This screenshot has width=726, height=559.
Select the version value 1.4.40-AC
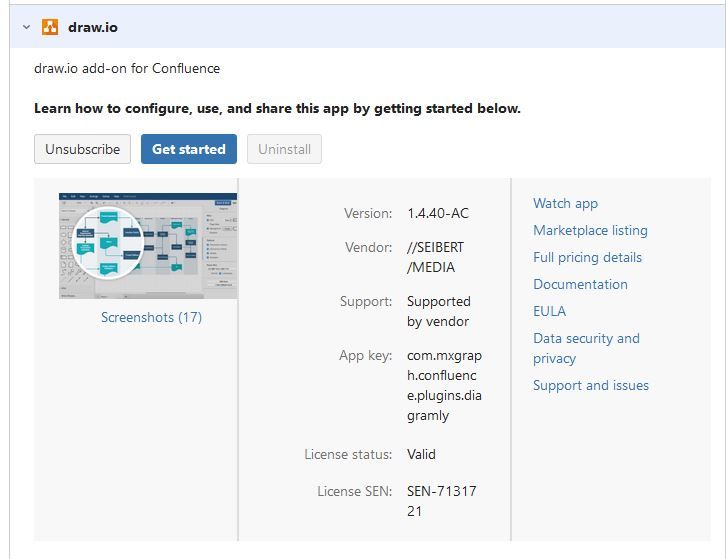click(438, 214)
